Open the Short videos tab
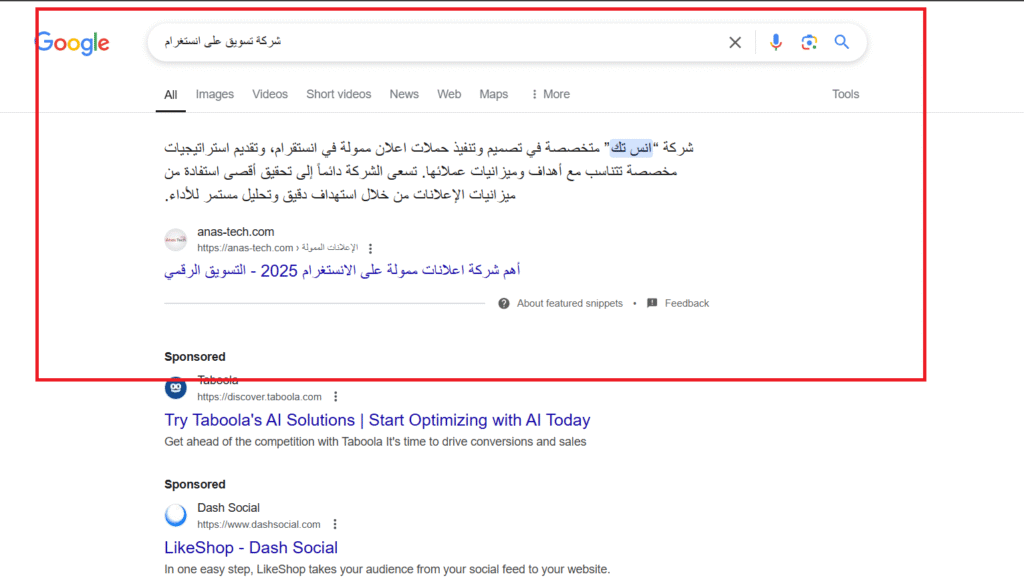This screenshot has height=588, width=1024. [338, 94]
